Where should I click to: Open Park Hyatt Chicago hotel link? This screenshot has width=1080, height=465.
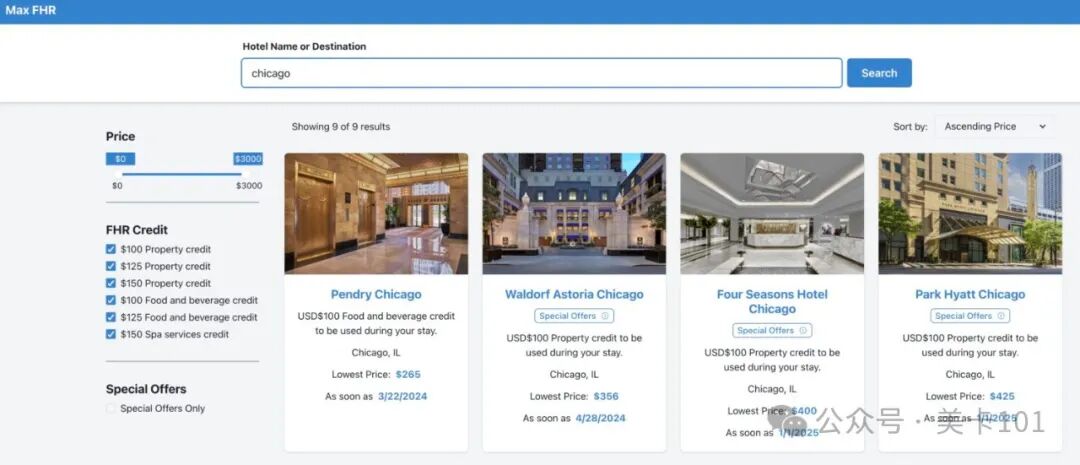970,294
